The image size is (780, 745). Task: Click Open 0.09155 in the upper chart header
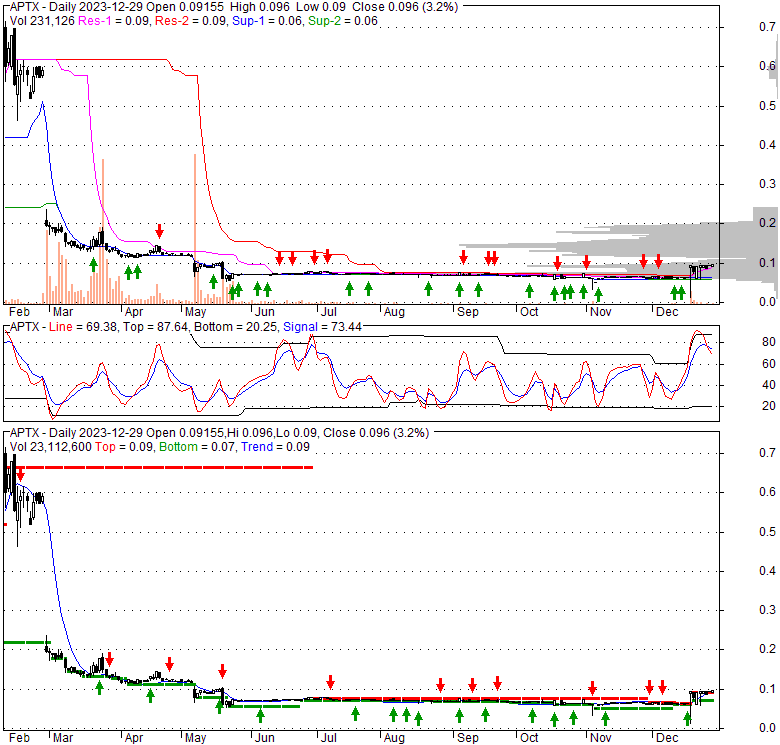pyautogui.click(x=185, y=7)
